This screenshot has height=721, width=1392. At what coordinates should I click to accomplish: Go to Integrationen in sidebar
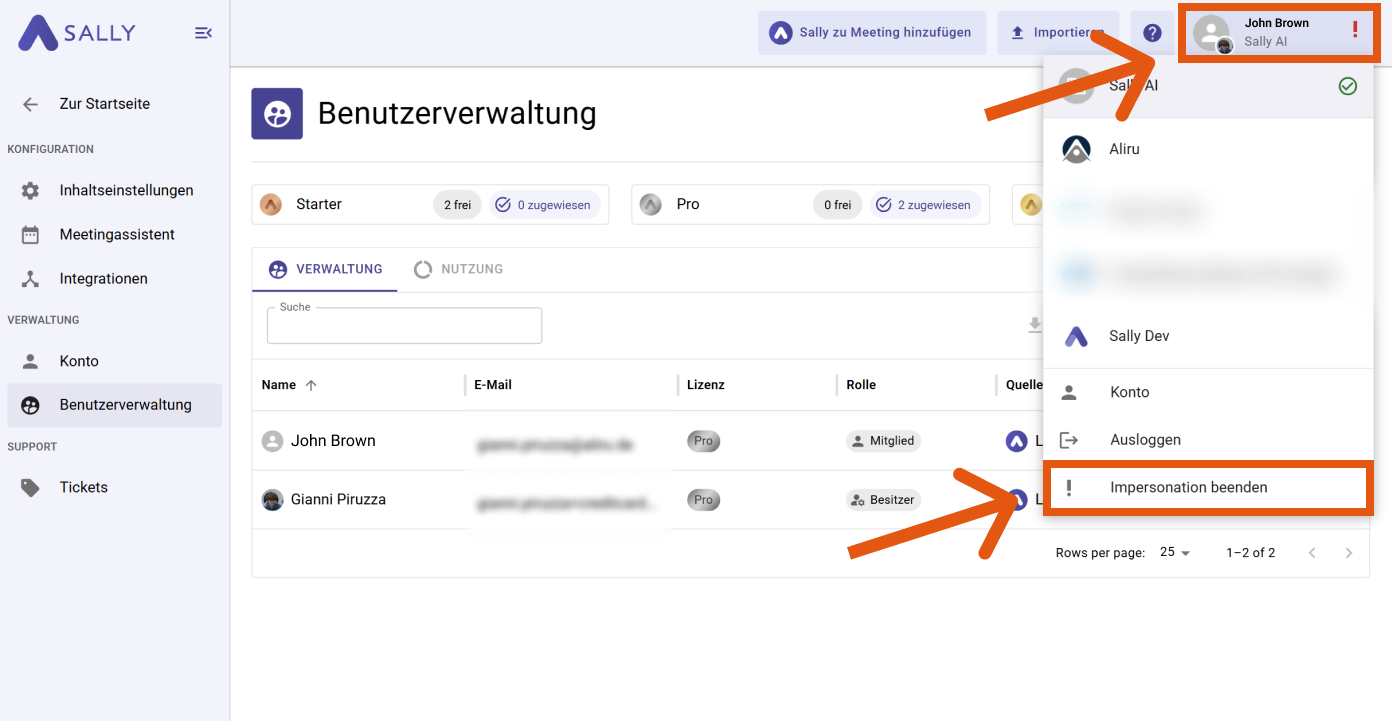pos(103,279)
